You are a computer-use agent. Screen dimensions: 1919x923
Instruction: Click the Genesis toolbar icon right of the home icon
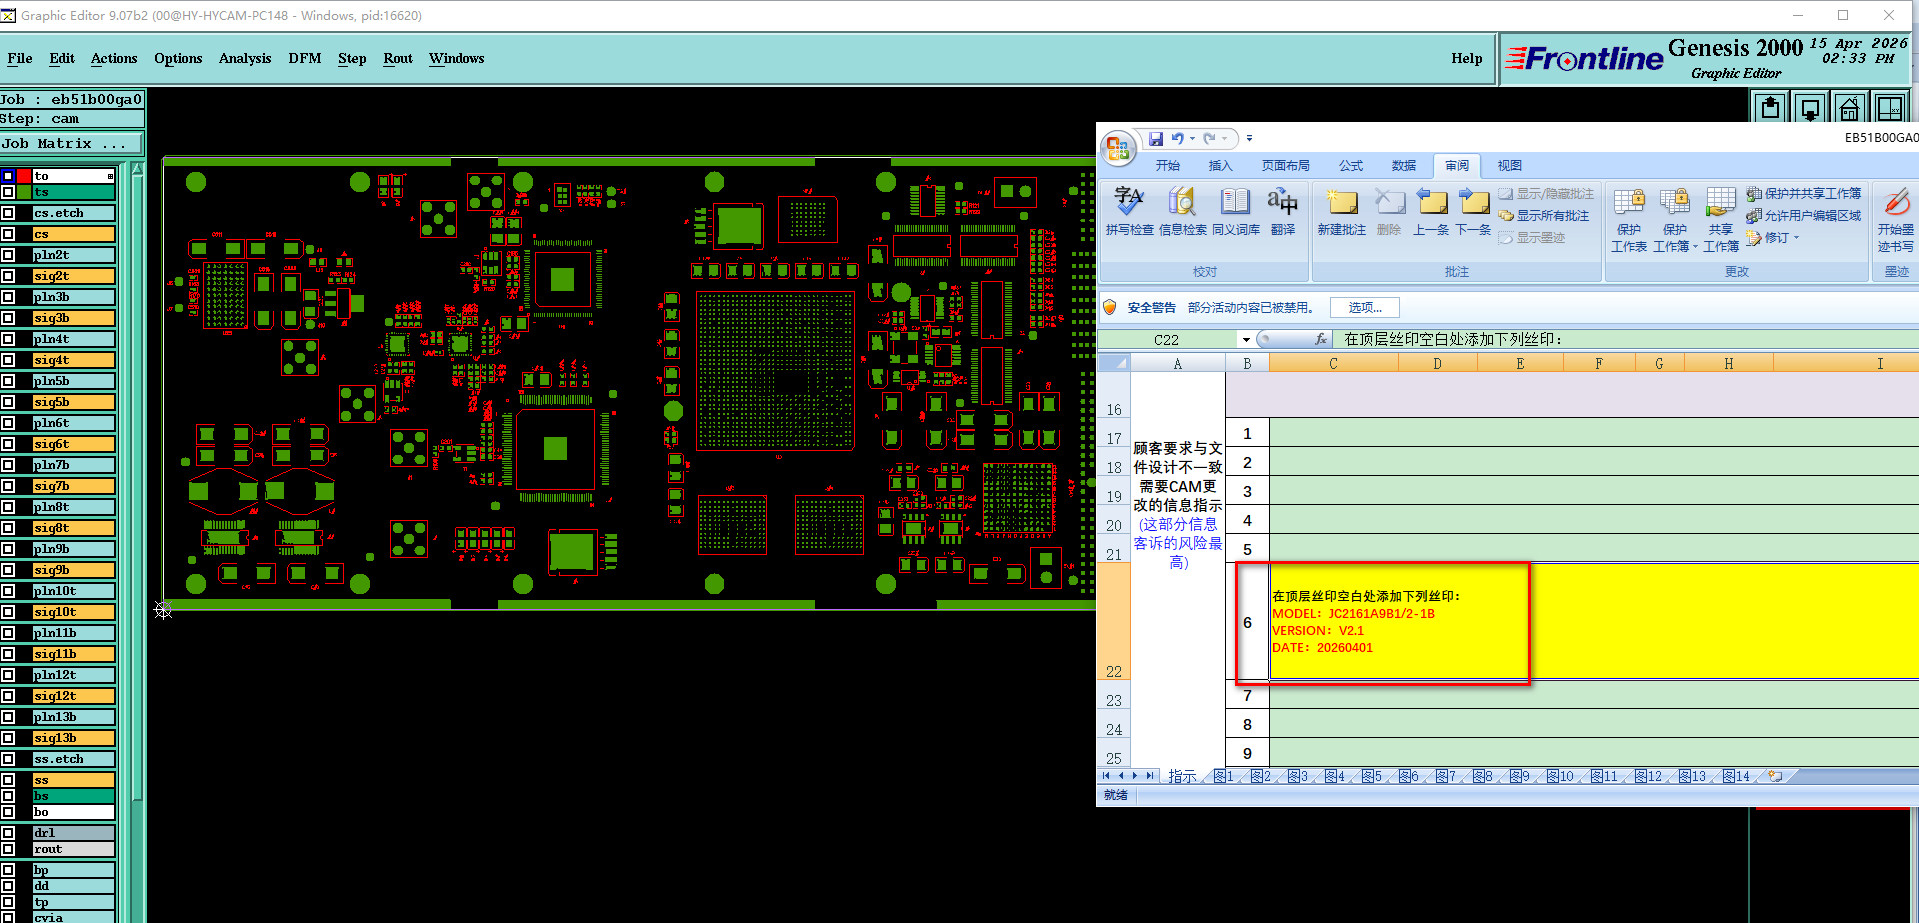[1890, 107]
